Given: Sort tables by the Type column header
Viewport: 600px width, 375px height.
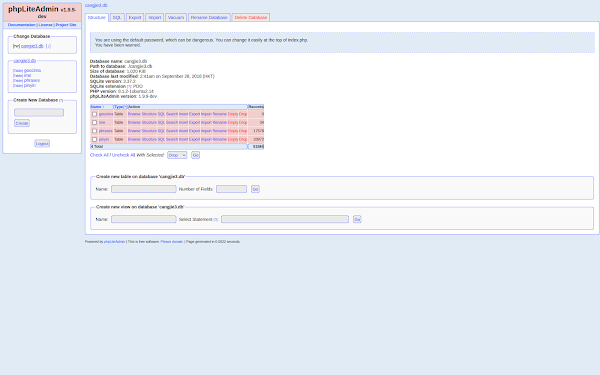Looking at the screenshot, I should pos(119,107).
